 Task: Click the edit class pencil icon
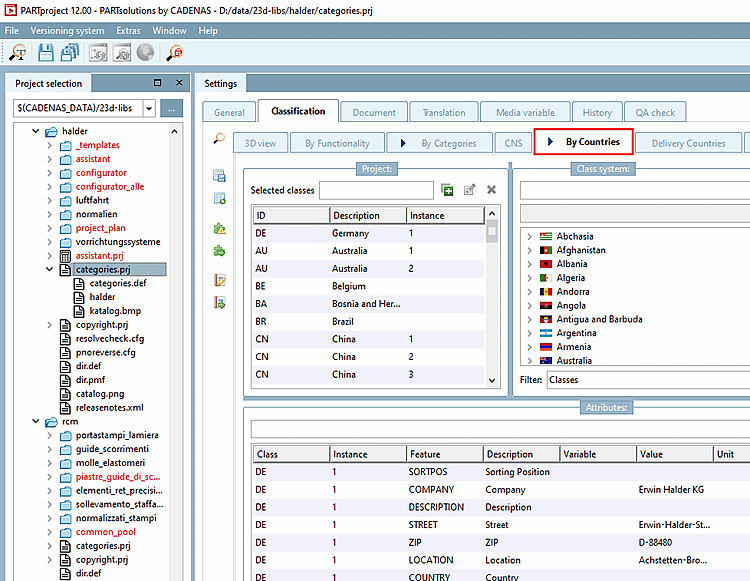(469, 190)
